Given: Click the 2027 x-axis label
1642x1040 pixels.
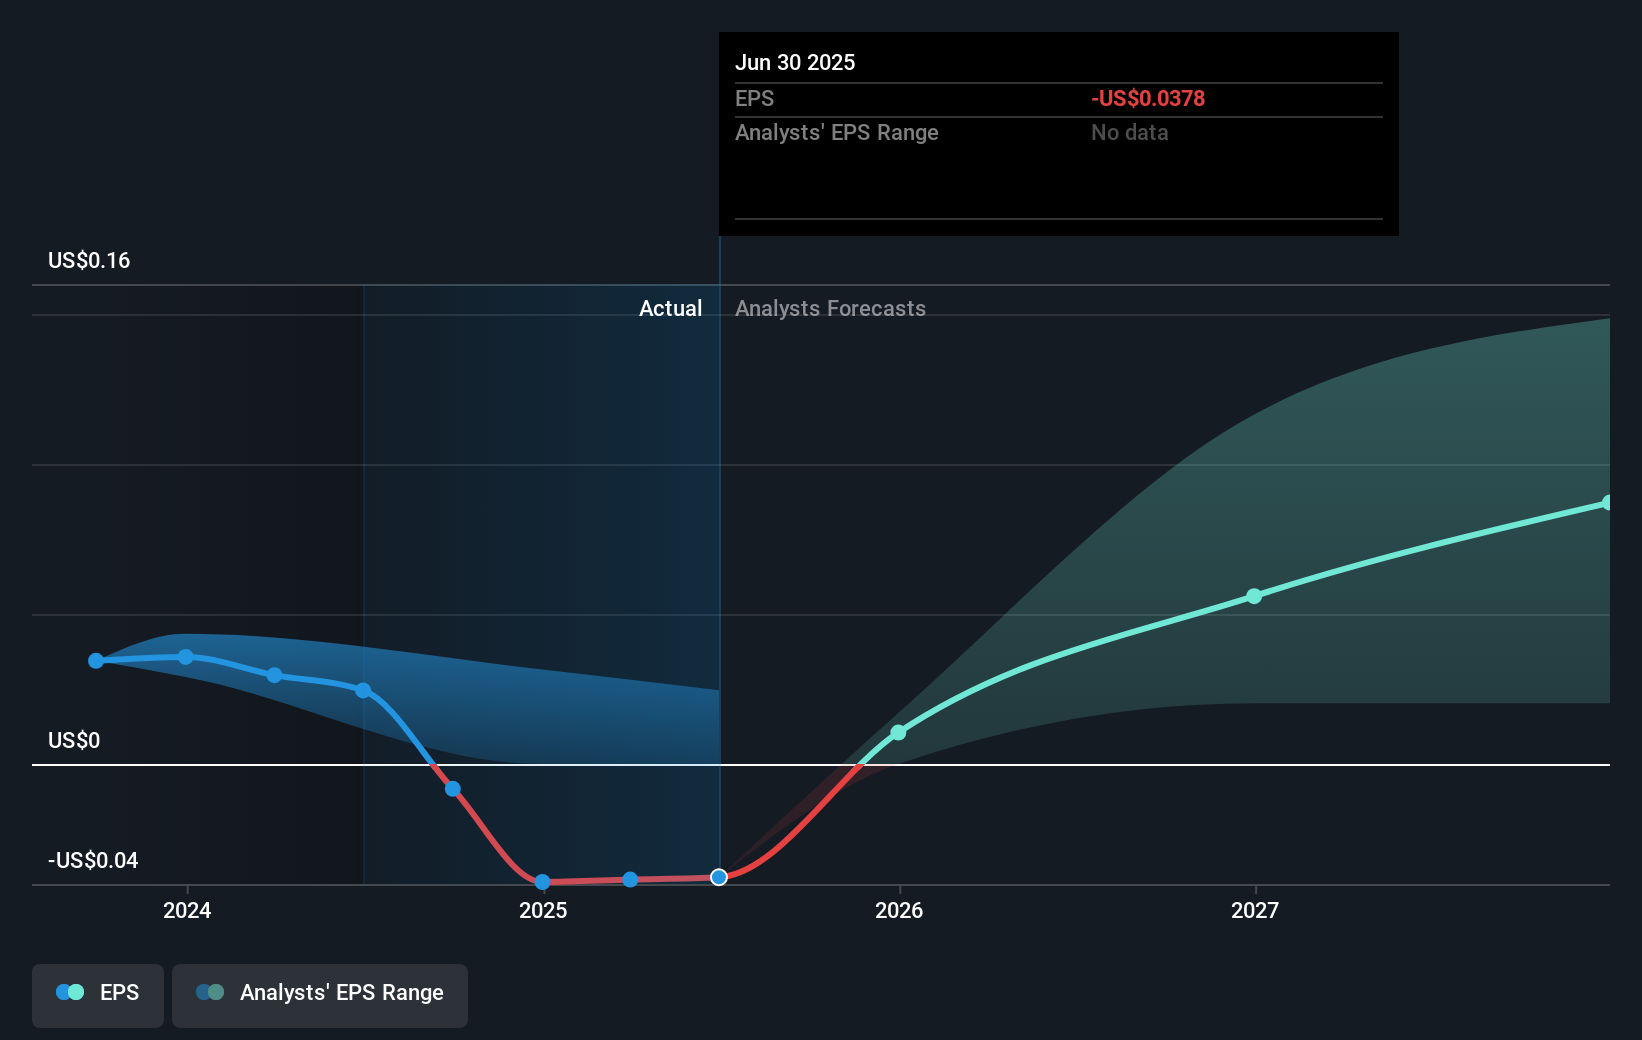Looking at the screenshot, I should coord(1255,910).
